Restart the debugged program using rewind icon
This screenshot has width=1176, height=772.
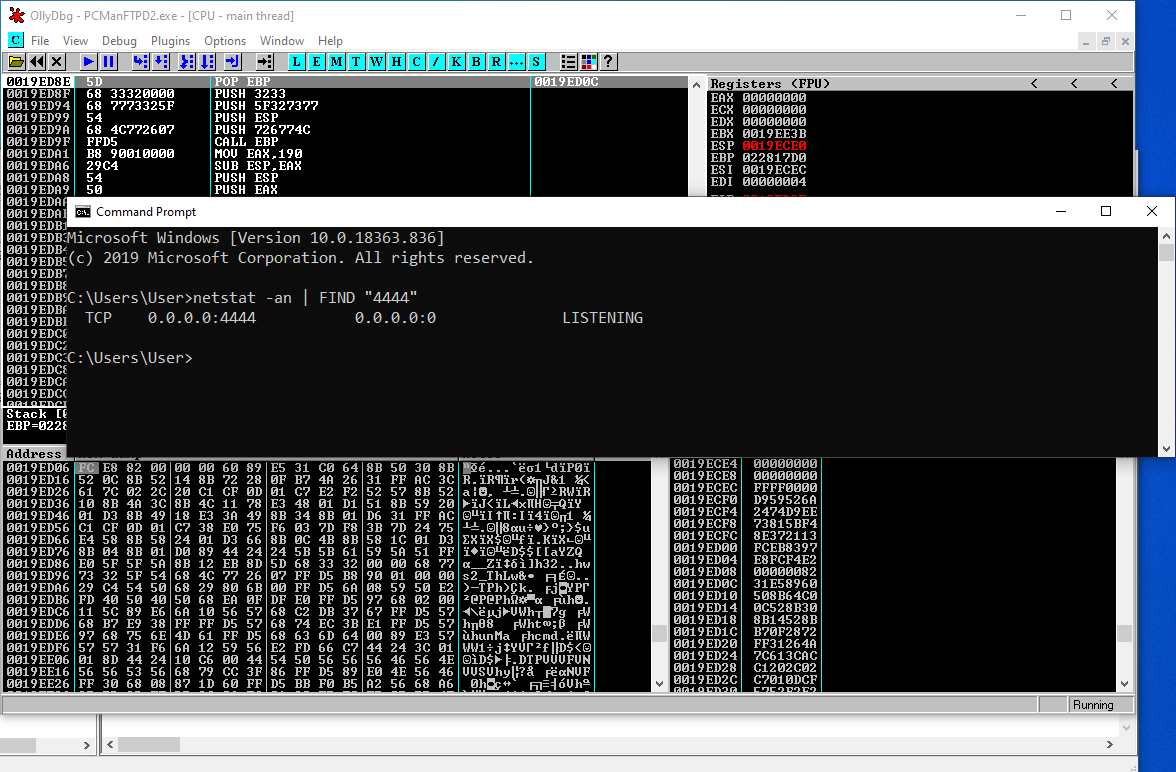pyautogui.click(x=36, y=62)
